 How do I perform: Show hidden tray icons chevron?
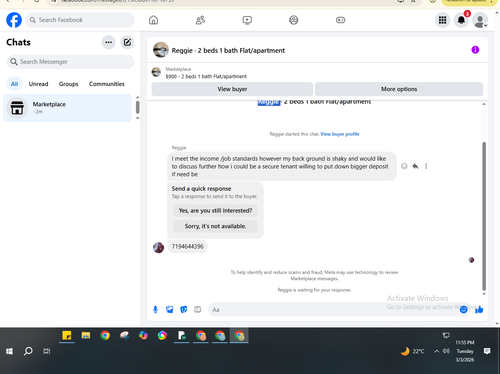[436, 351]
